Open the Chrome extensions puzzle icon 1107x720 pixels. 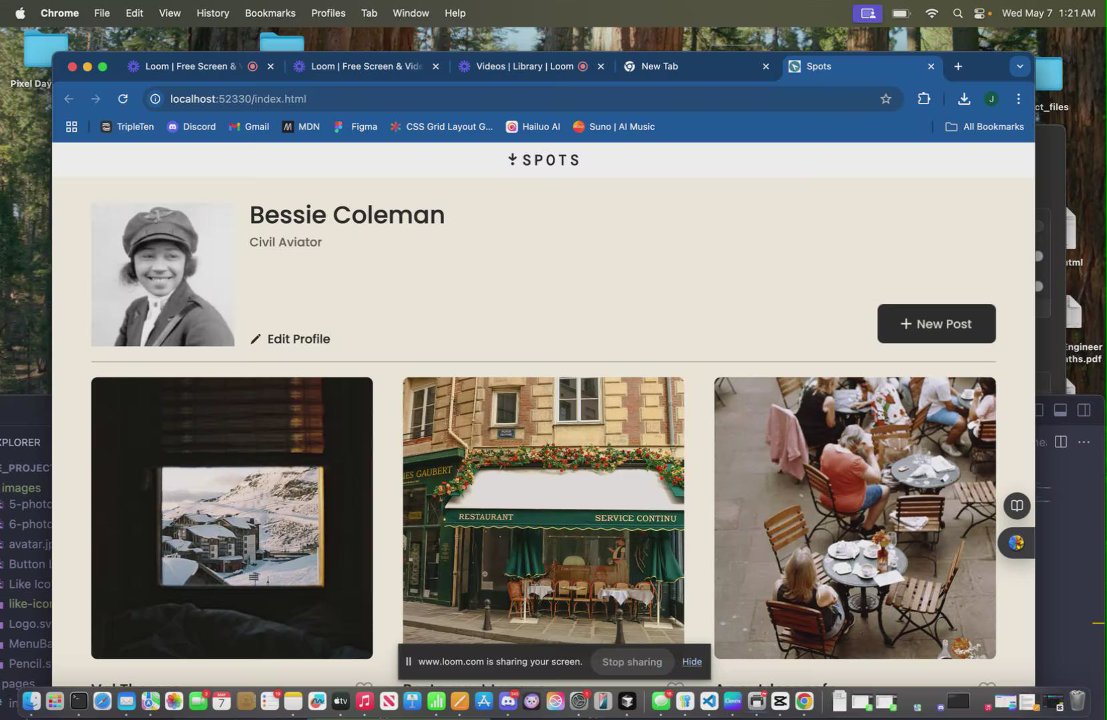(924, 99)
